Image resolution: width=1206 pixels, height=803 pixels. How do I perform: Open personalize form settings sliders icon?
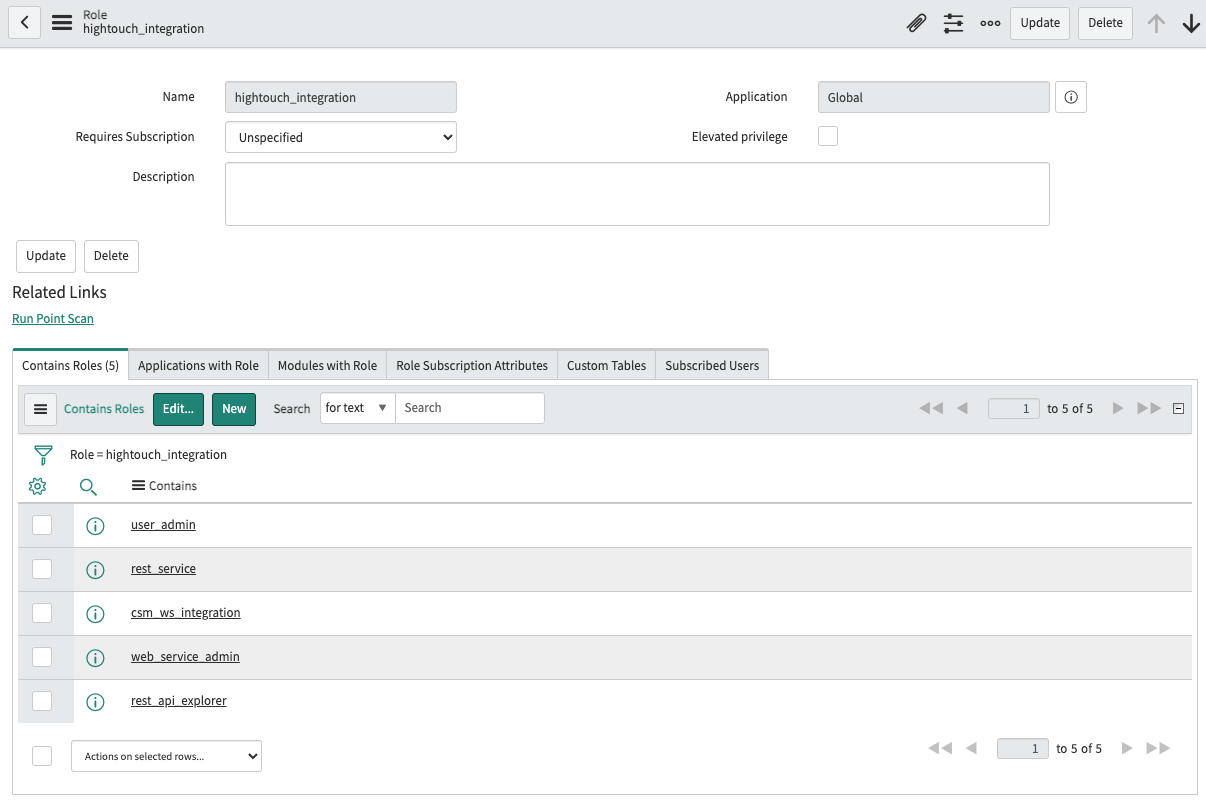click(953, 23)
